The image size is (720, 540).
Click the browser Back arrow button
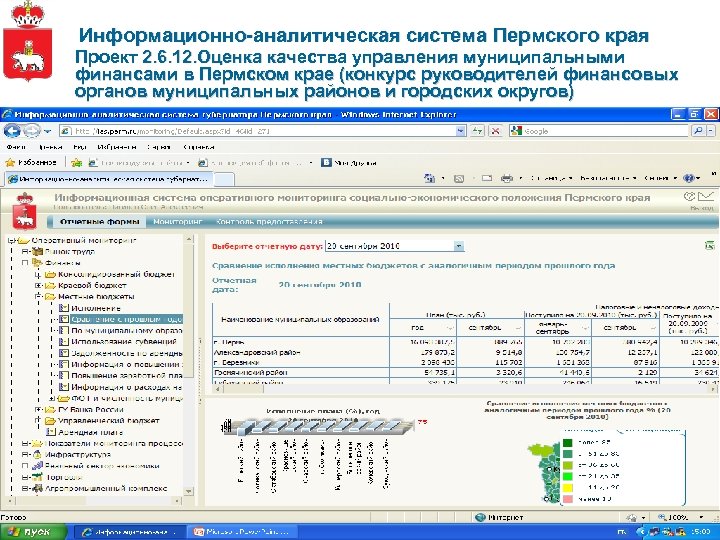coord(12,131)
